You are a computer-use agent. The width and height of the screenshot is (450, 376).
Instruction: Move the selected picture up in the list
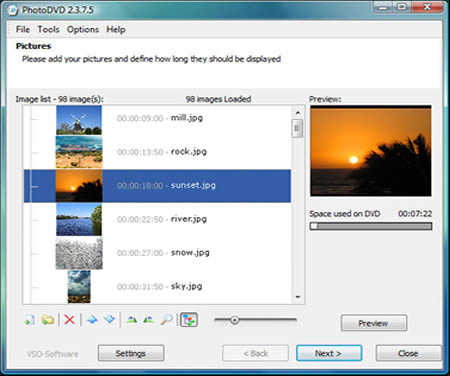(92, 320)
